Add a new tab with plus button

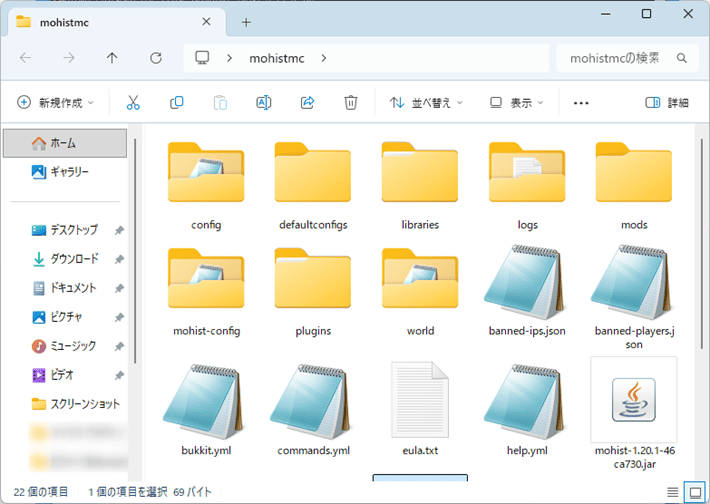pyautogui.click(x=246, y=22)
